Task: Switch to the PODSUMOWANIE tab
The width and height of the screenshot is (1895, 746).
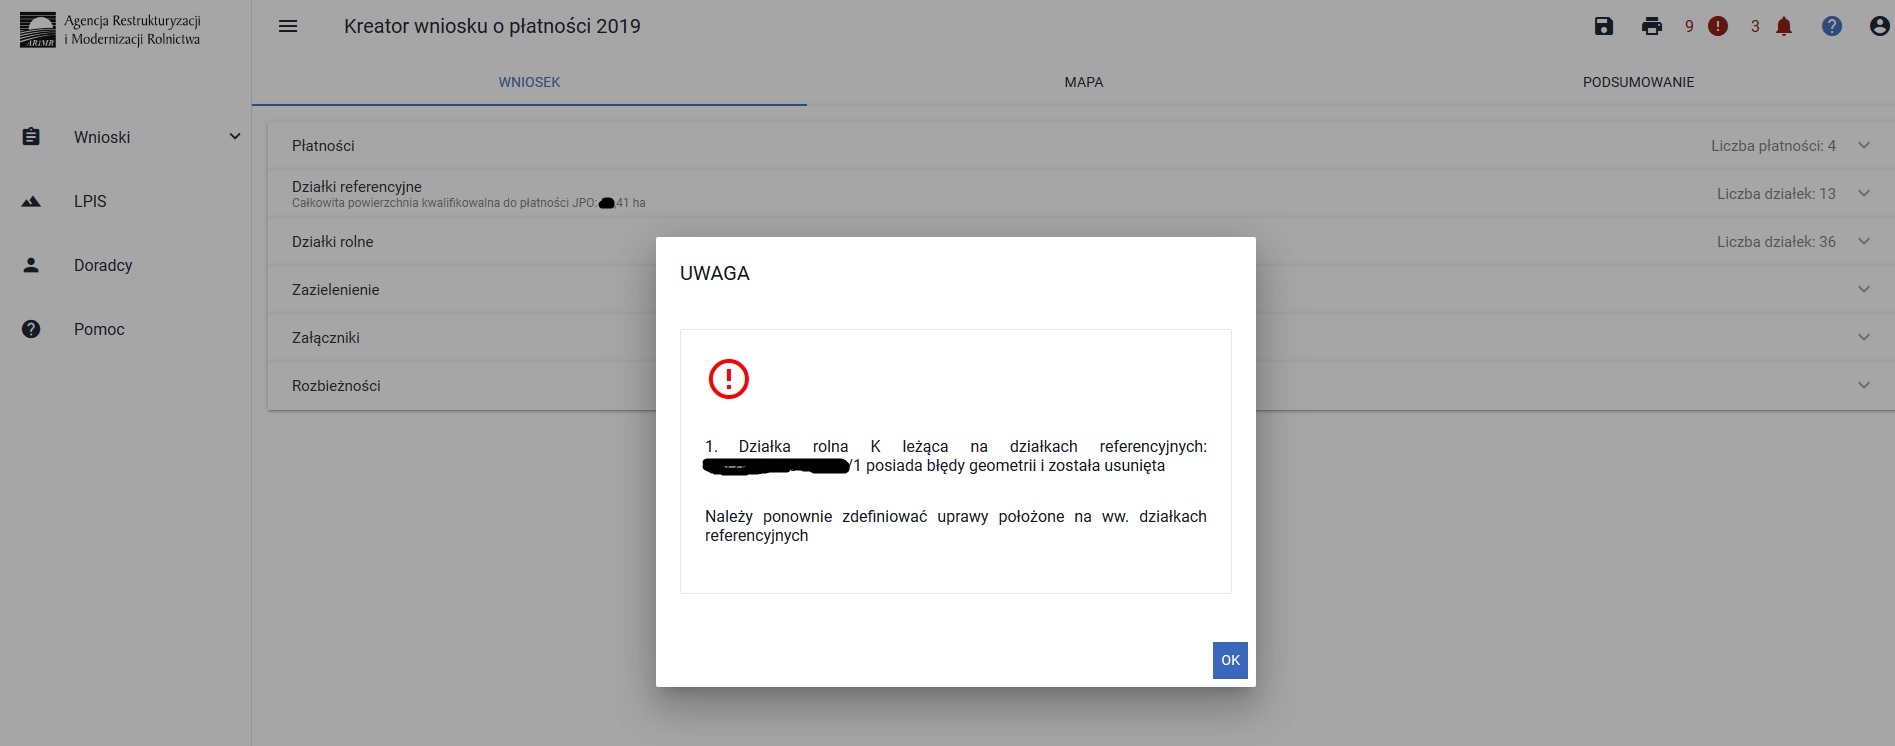Action: 1638,82
